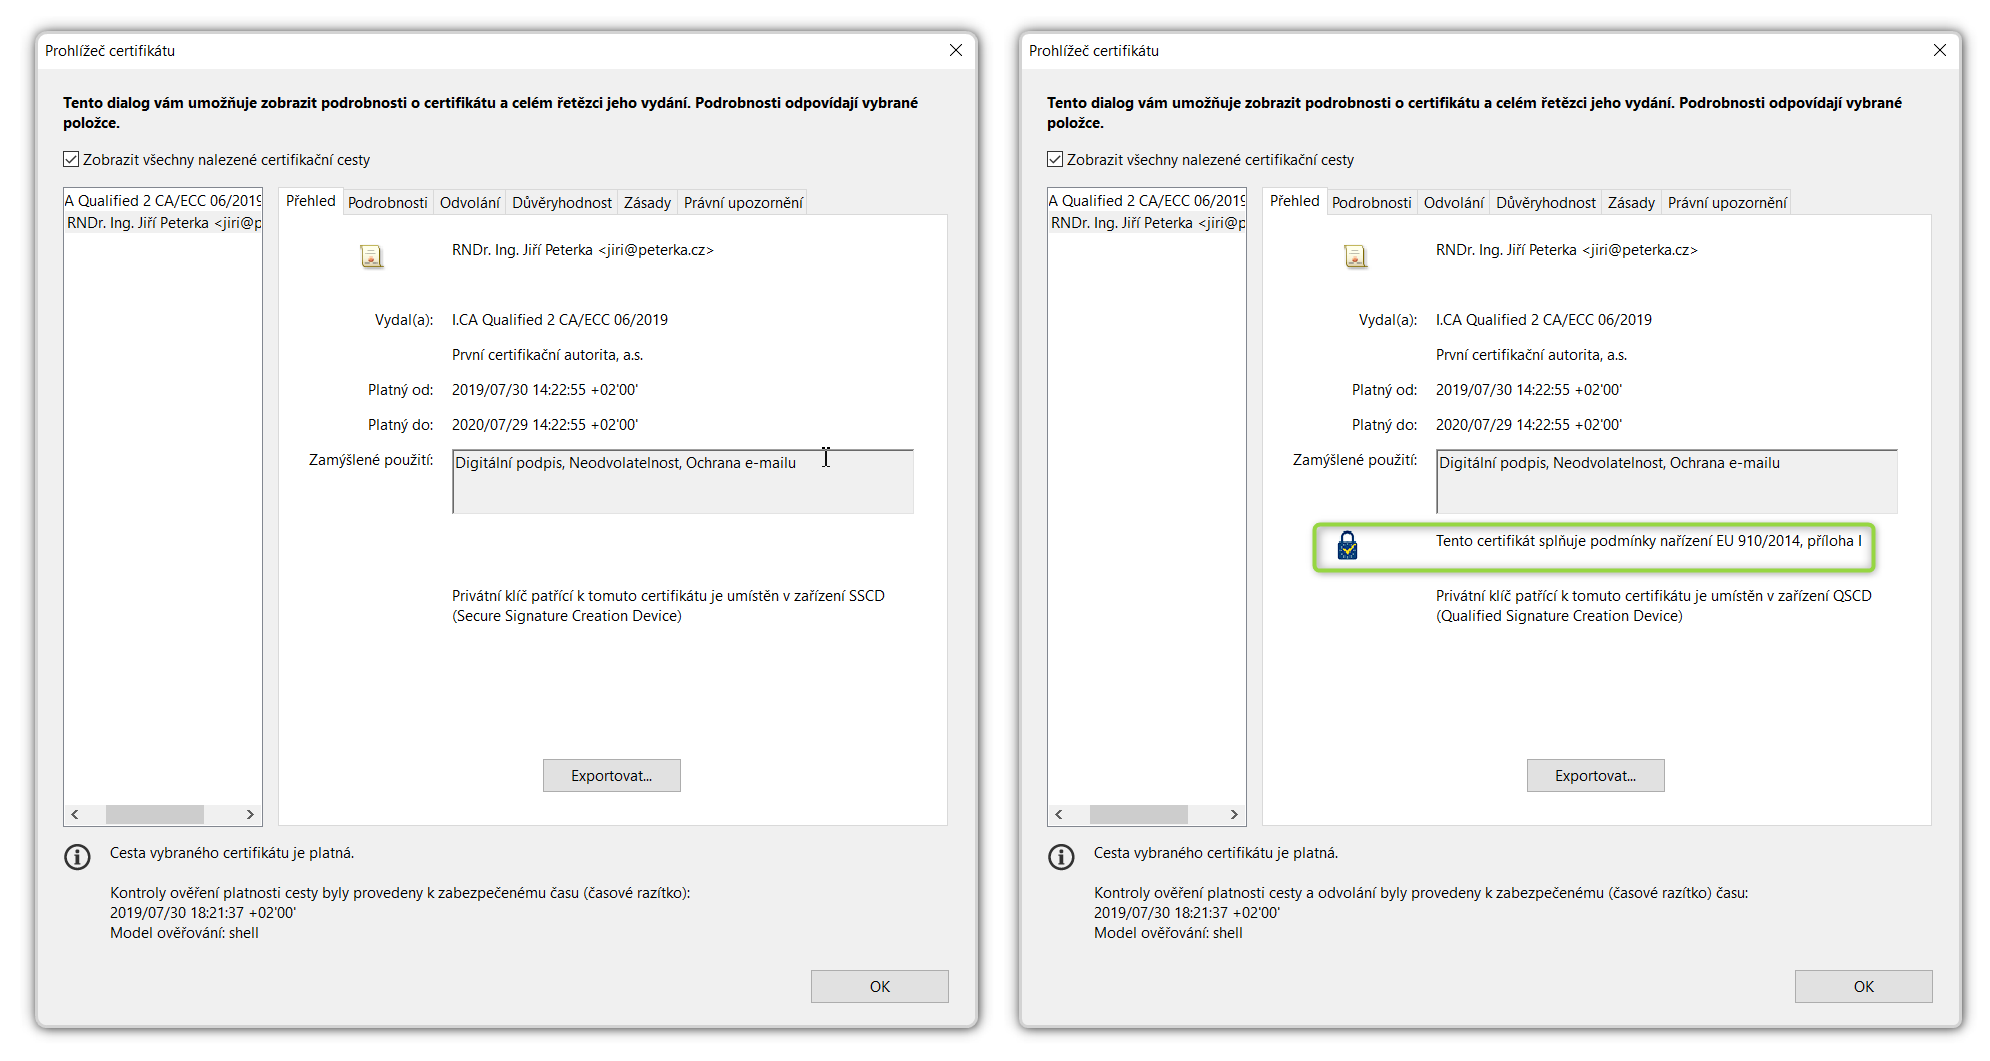Click the certificate icon in left dialog
1990x1061 pixels.
click(x=371, y=257)
